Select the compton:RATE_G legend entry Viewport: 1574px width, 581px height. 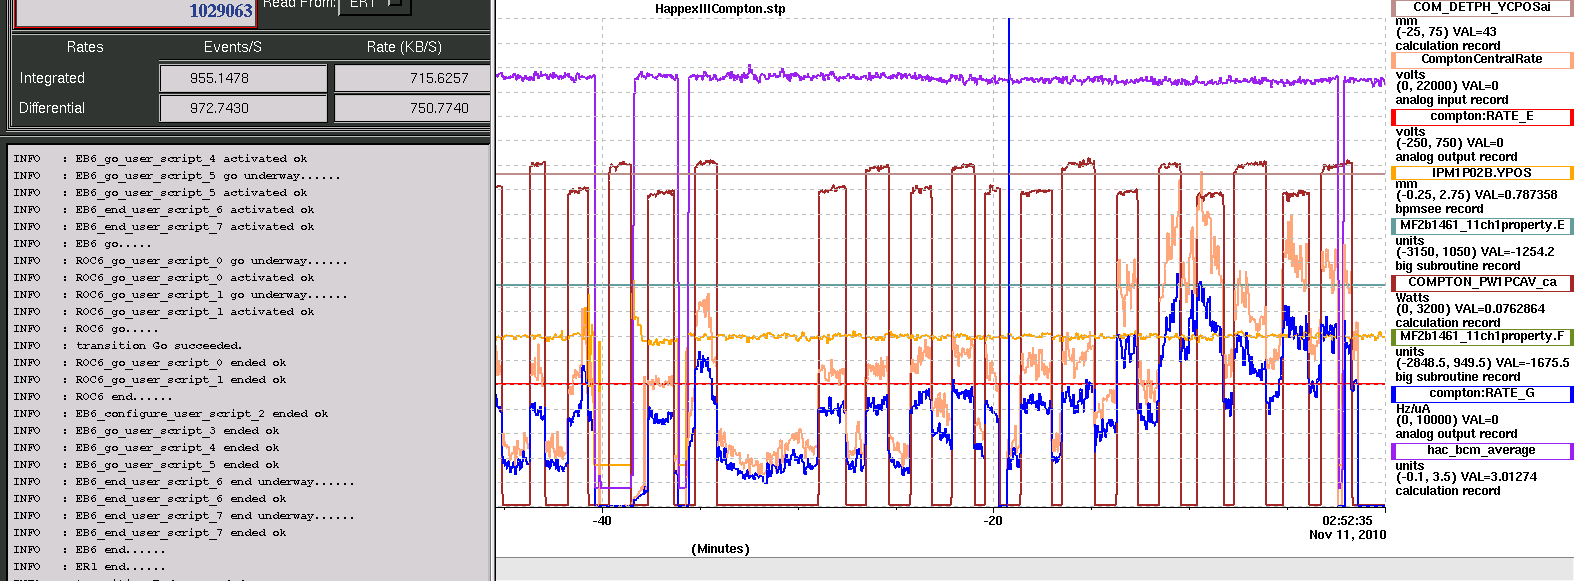tap(1482, 393)
